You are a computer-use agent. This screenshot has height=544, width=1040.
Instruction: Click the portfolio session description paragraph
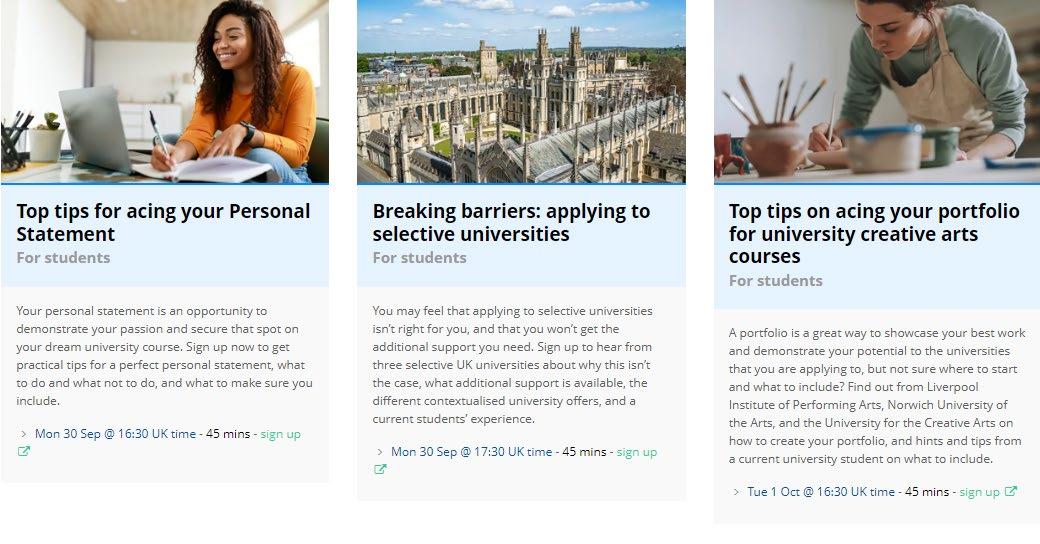[x=876, y=396]
